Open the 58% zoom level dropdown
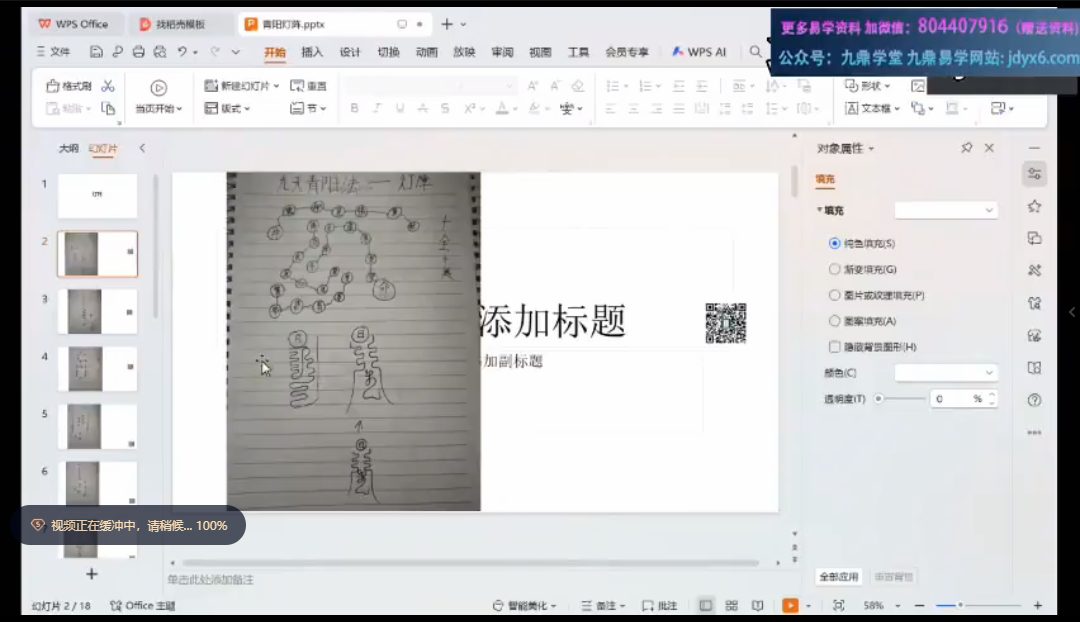1080x622 pixels. pos(879,606)
